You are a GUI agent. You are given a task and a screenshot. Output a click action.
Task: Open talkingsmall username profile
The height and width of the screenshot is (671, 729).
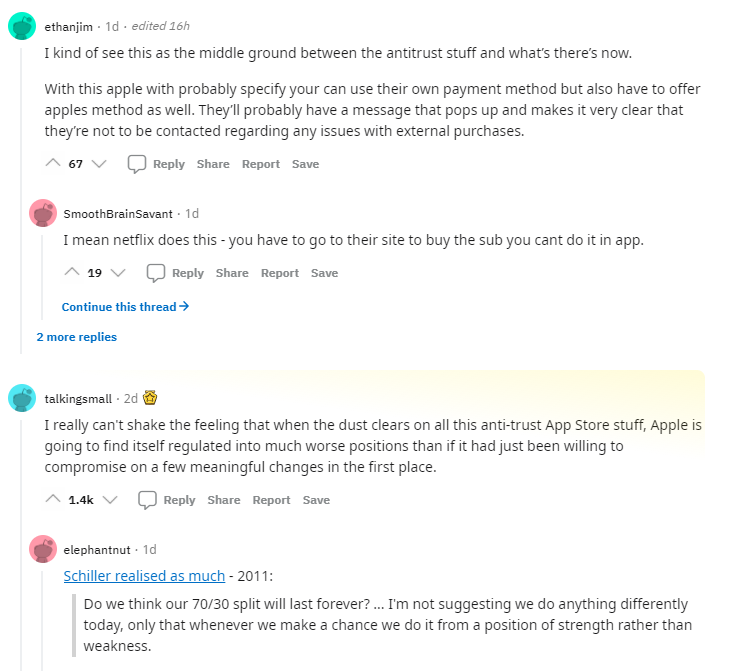click(x=78, y=399)
